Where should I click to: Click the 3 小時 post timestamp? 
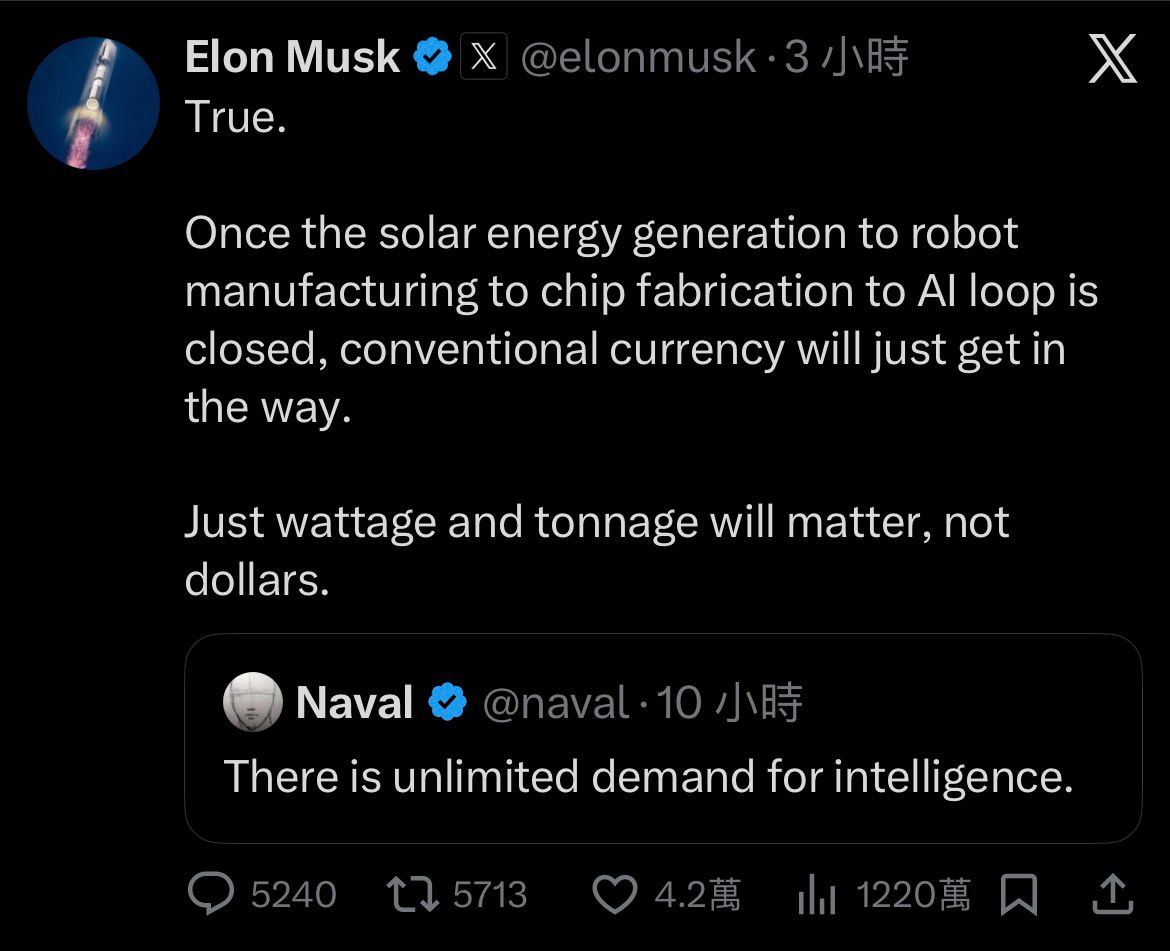tap(847, 57)
